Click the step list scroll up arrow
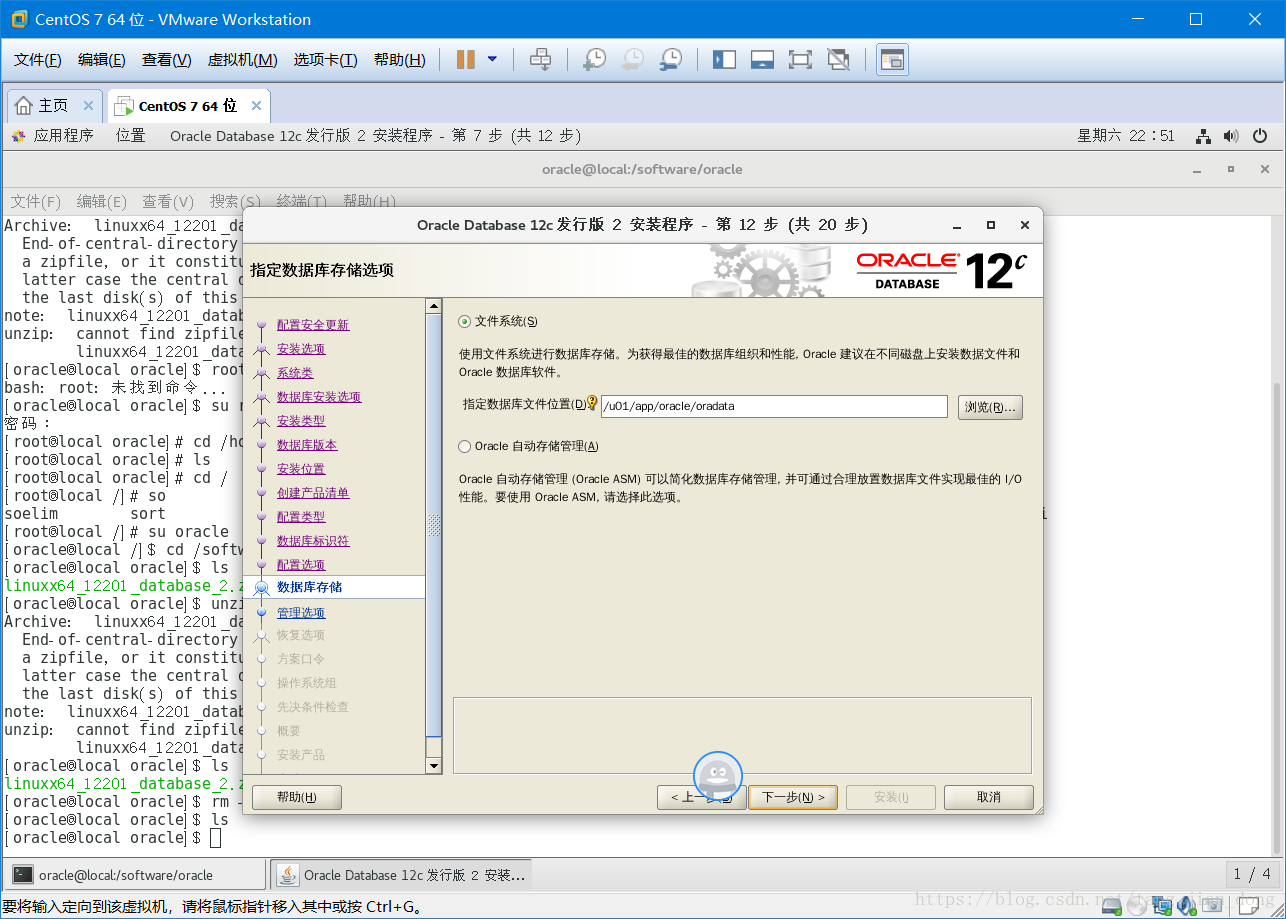1286x919 pixels. [434, 306]
